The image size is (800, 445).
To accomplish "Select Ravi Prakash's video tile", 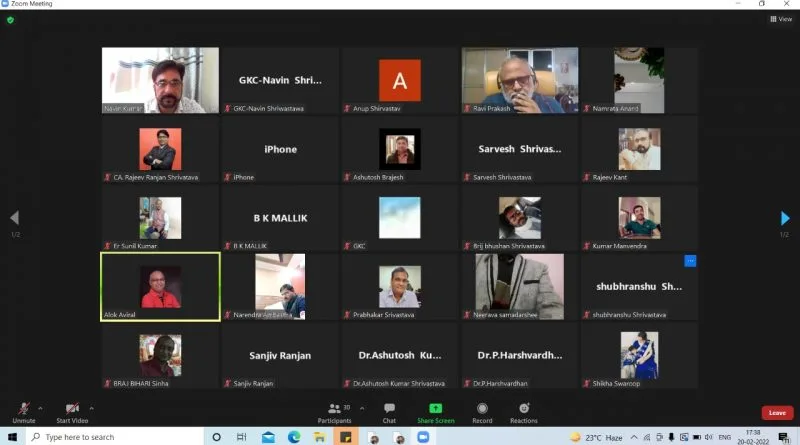I will (519, 80).
